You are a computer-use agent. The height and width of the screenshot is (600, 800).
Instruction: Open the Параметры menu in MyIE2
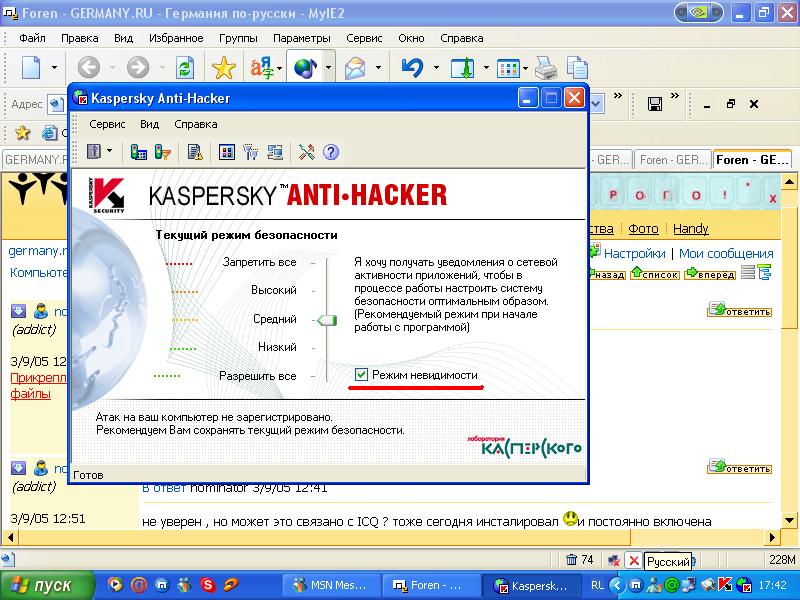click(302, 38)
